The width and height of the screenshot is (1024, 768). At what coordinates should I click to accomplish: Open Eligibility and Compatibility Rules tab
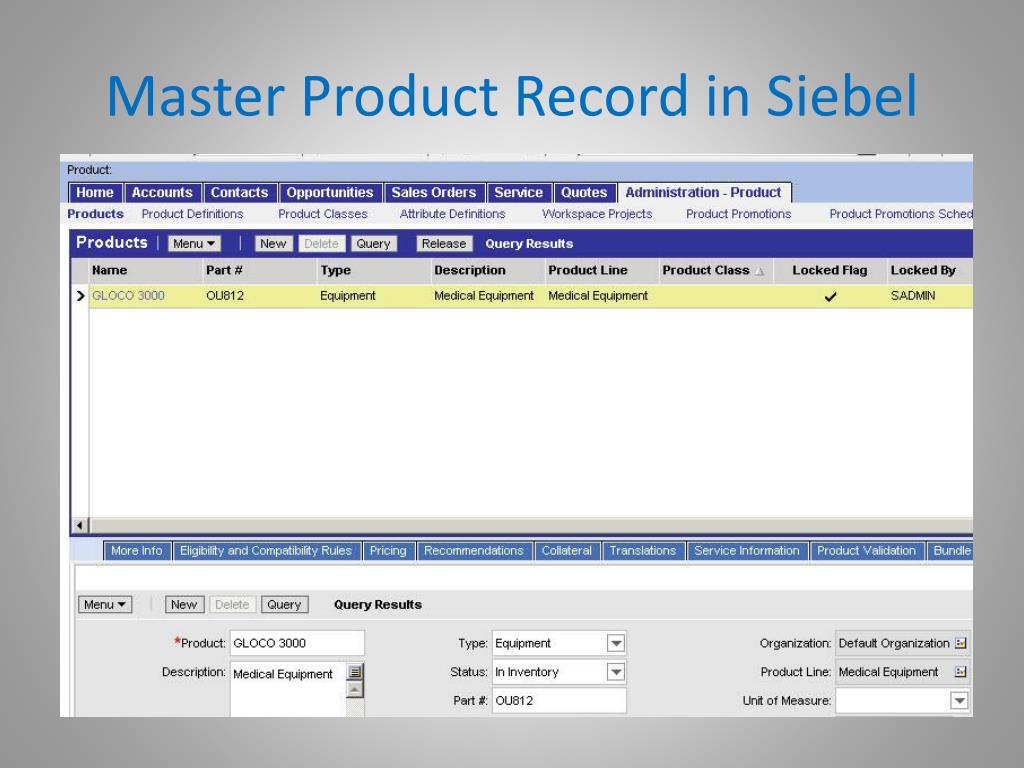(x=266, y=551)
